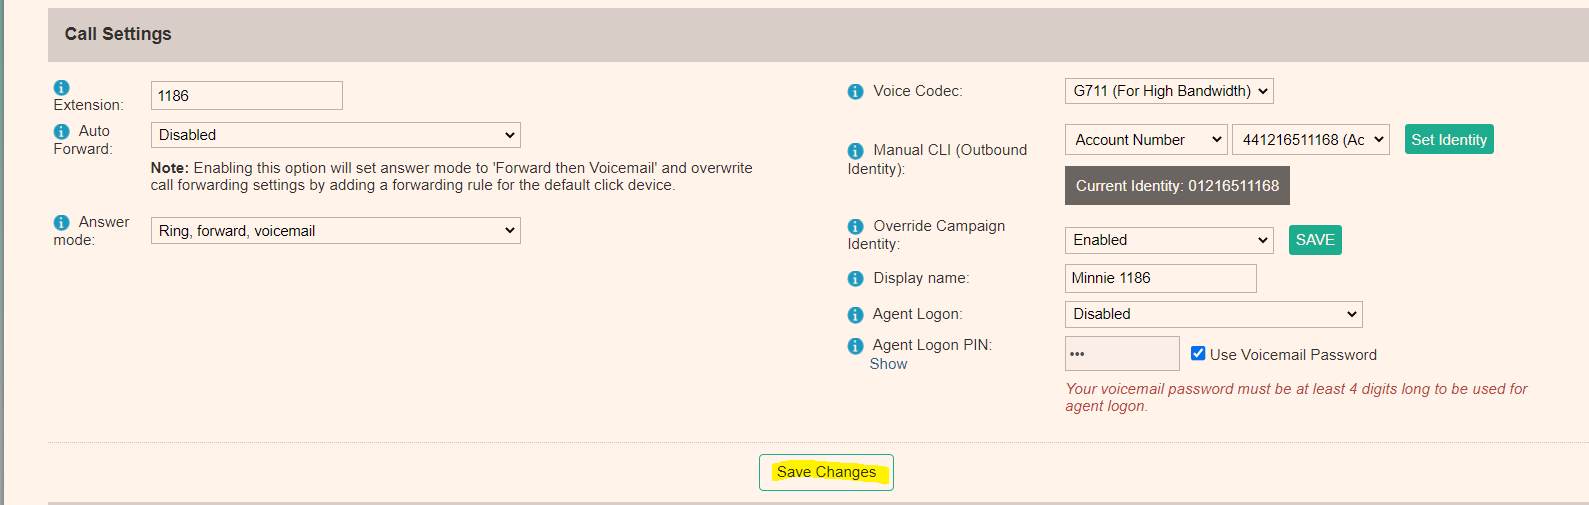The image size is (1589, 505).
Task: Click the Set Identity button
Action: click(1449, 140)
